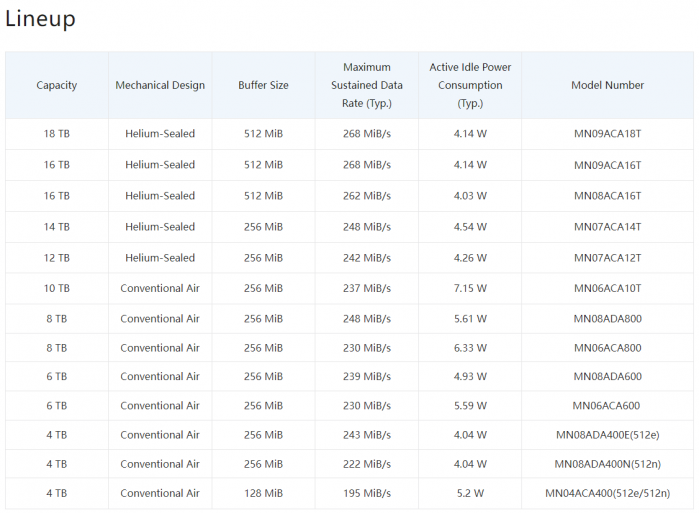This screenshot has height=513, width=700.
Task: Click the Mechanical Design column header
Action: click(x=160, y=85)
